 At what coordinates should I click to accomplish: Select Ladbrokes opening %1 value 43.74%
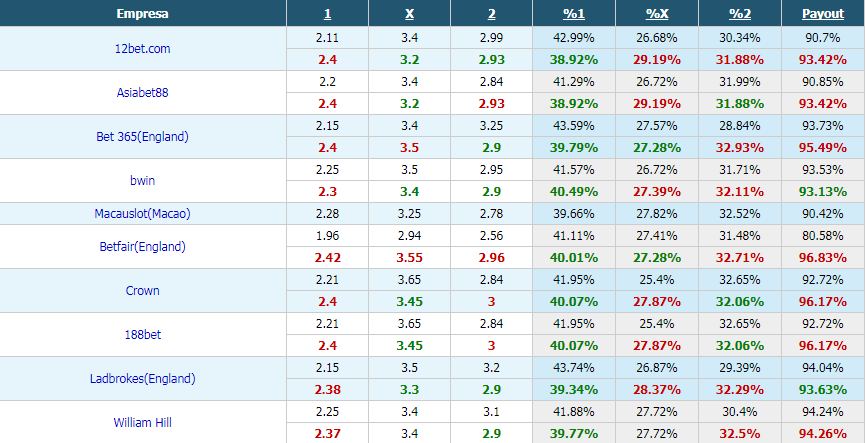click(574, 367)
